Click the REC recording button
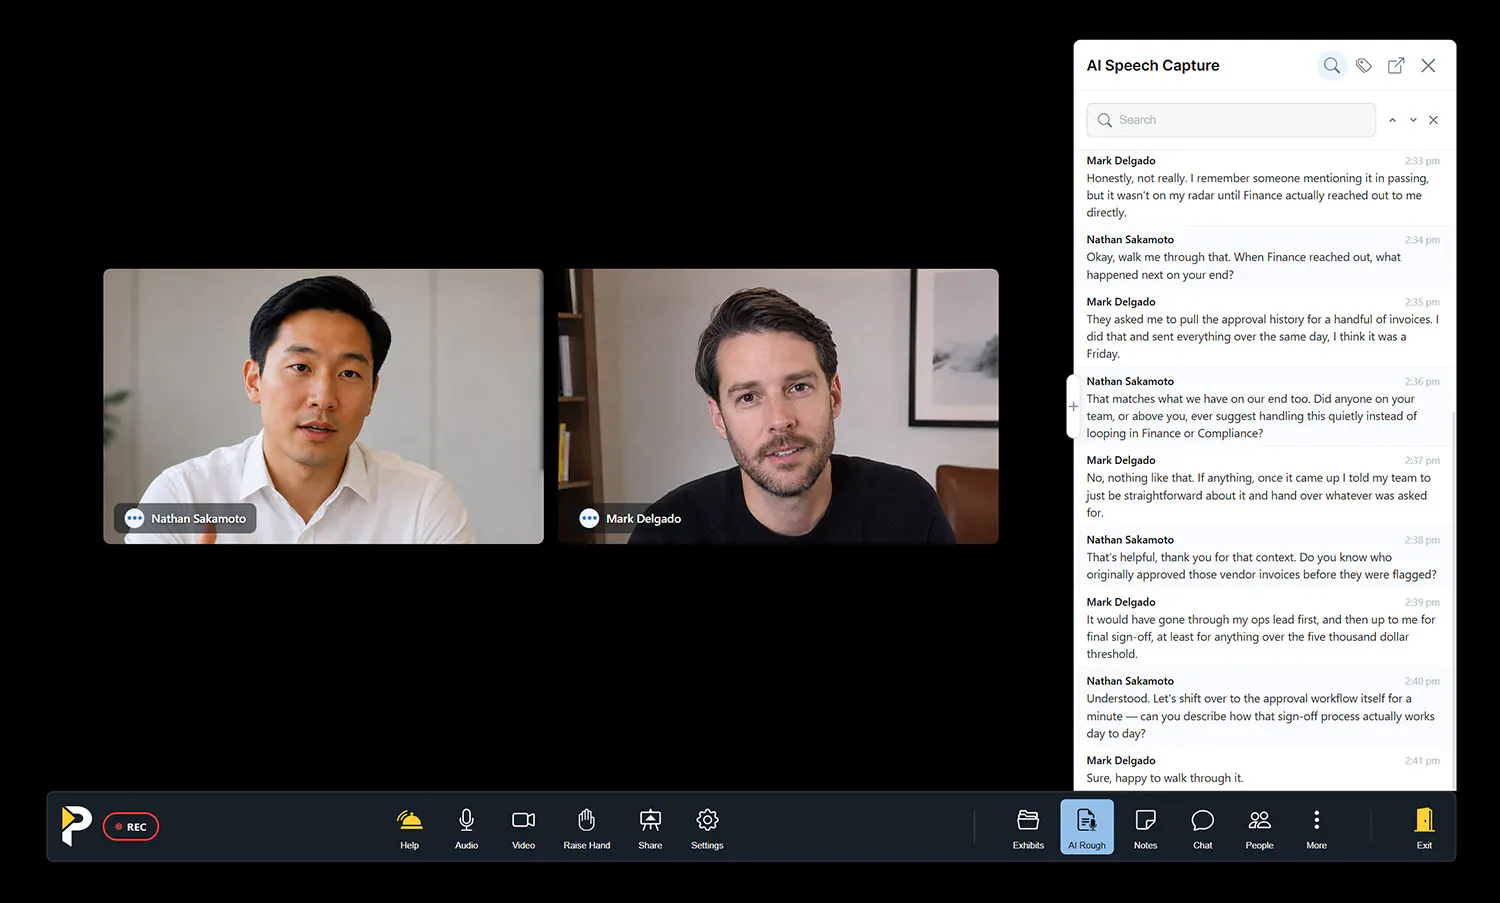Image resolution: width=1500 pixels, height=903 pixels. pos(131,827)
